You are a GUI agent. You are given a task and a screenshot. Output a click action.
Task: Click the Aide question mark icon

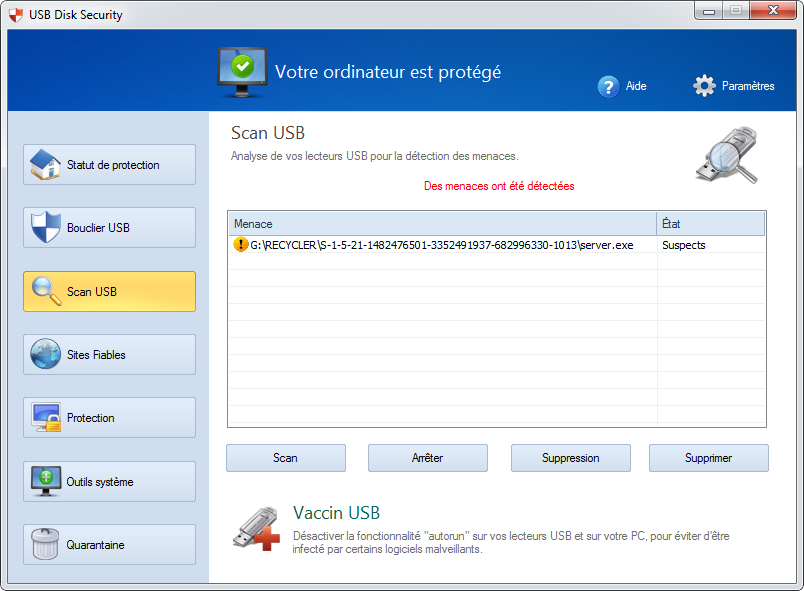608,86
